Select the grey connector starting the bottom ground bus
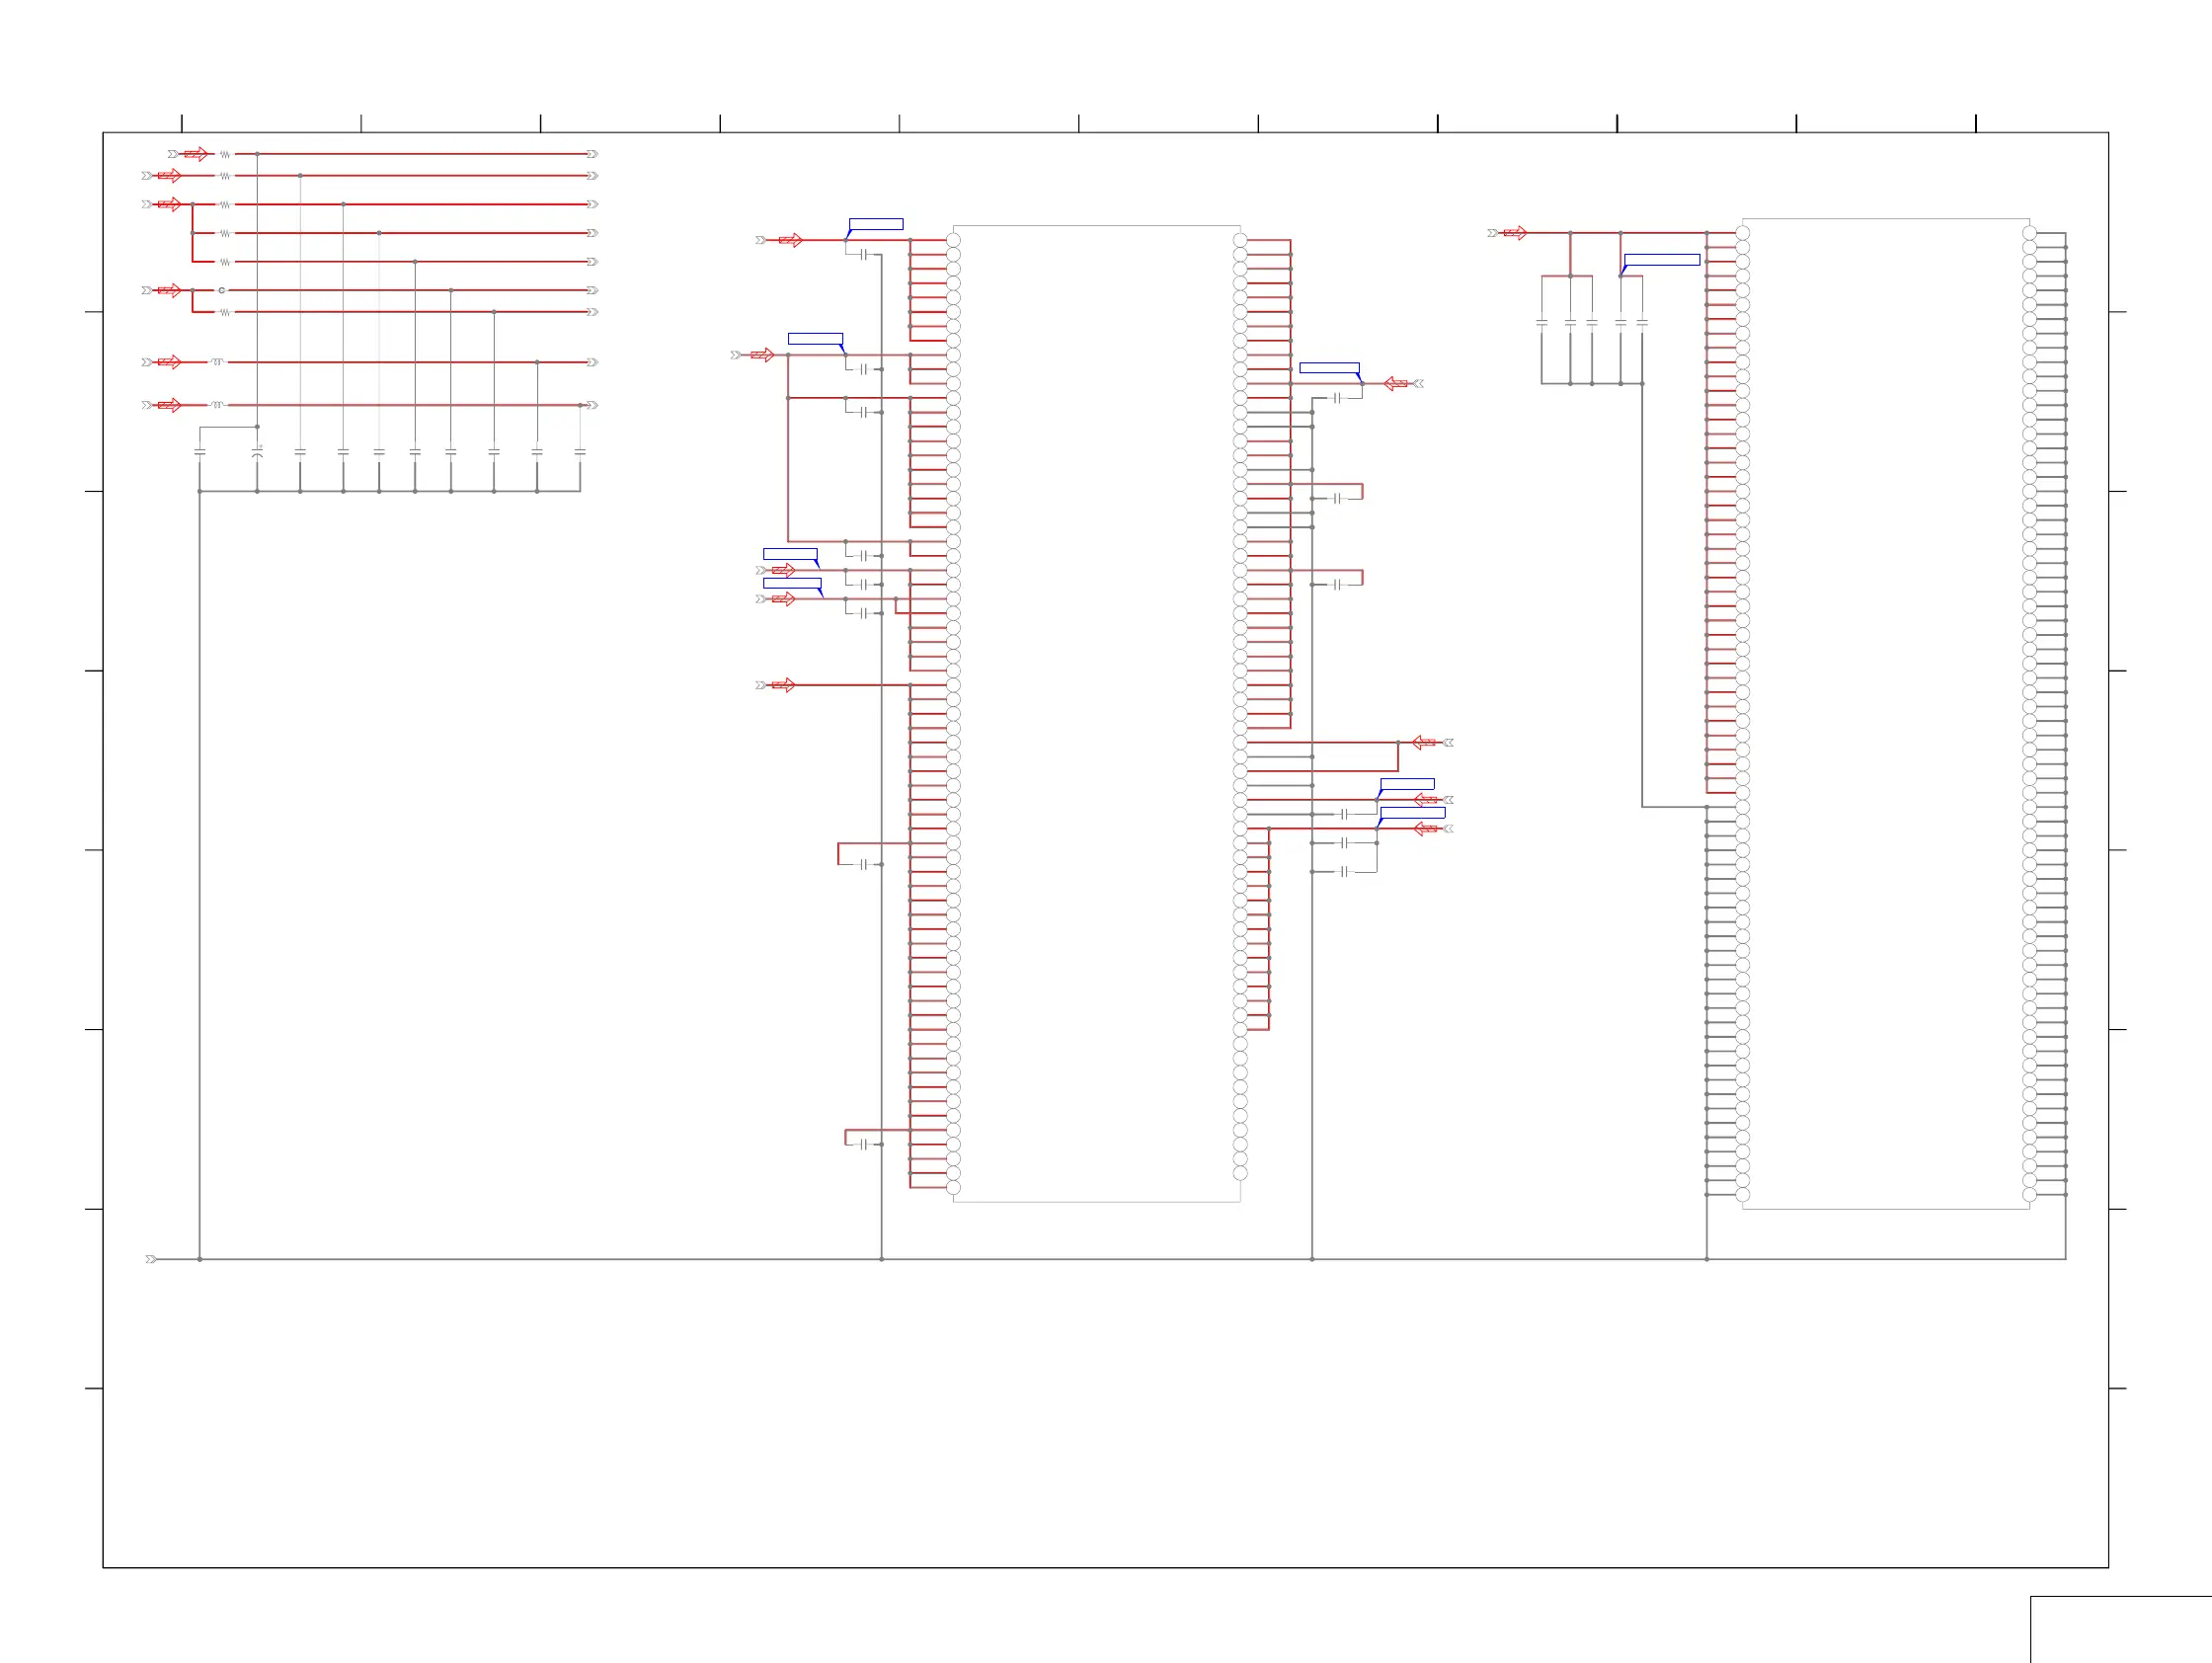Screen dimensions: 2212x1663 pos(151,1259)
